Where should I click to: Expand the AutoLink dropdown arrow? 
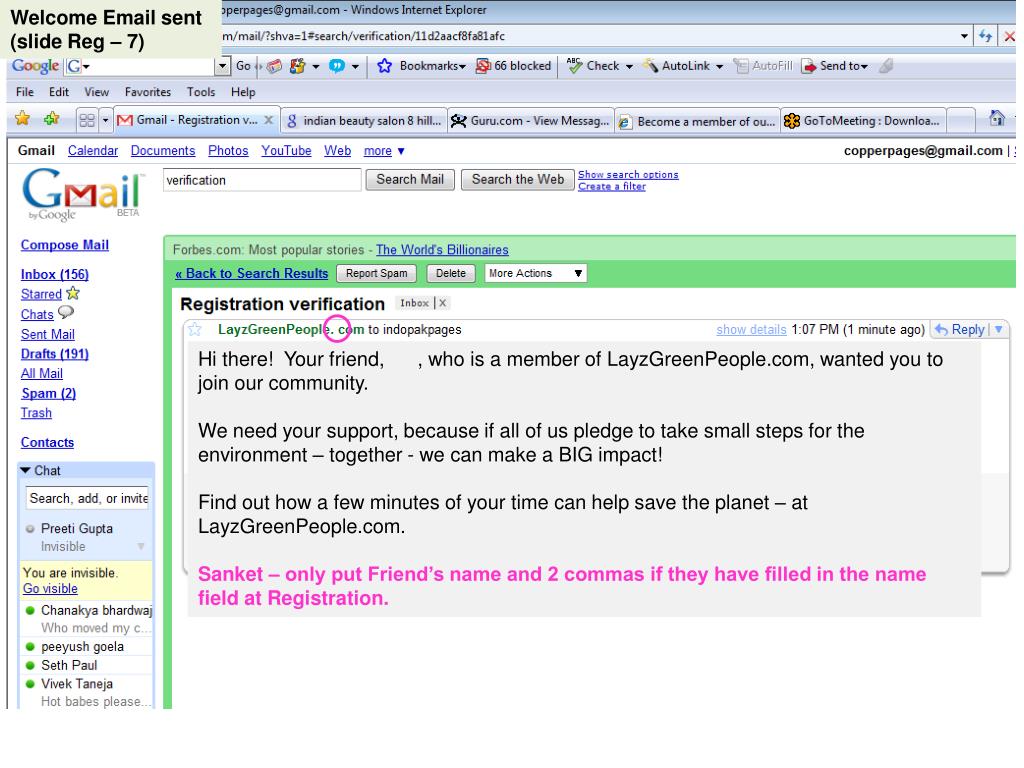pyautogui.click(x=720, y=67)
